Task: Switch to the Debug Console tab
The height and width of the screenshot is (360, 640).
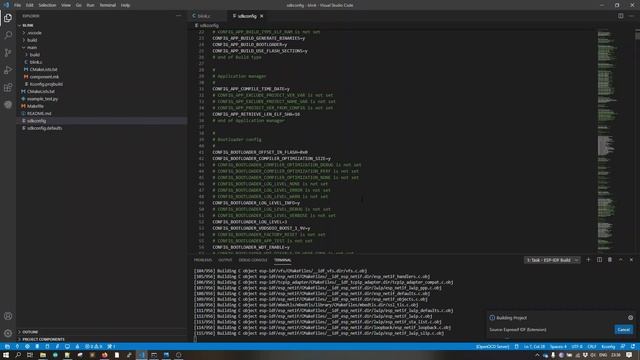Action: pyautogui.click(x=253, y=260)
